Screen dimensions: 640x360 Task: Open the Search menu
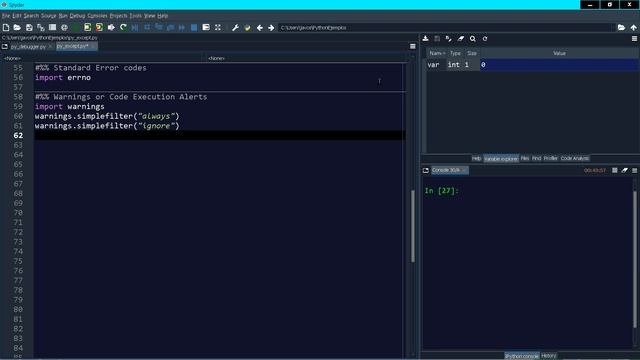(x=31, y=16)
